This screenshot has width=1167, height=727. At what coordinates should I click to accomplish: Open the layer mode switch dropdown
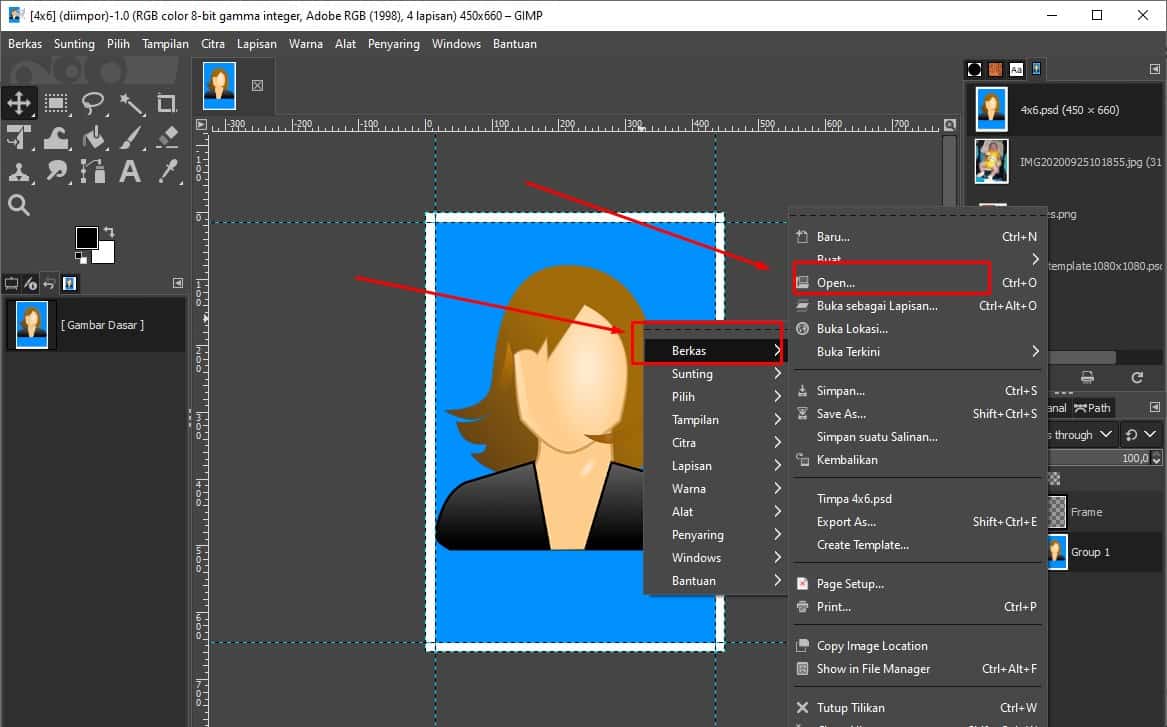click(x=1141, y=435)
